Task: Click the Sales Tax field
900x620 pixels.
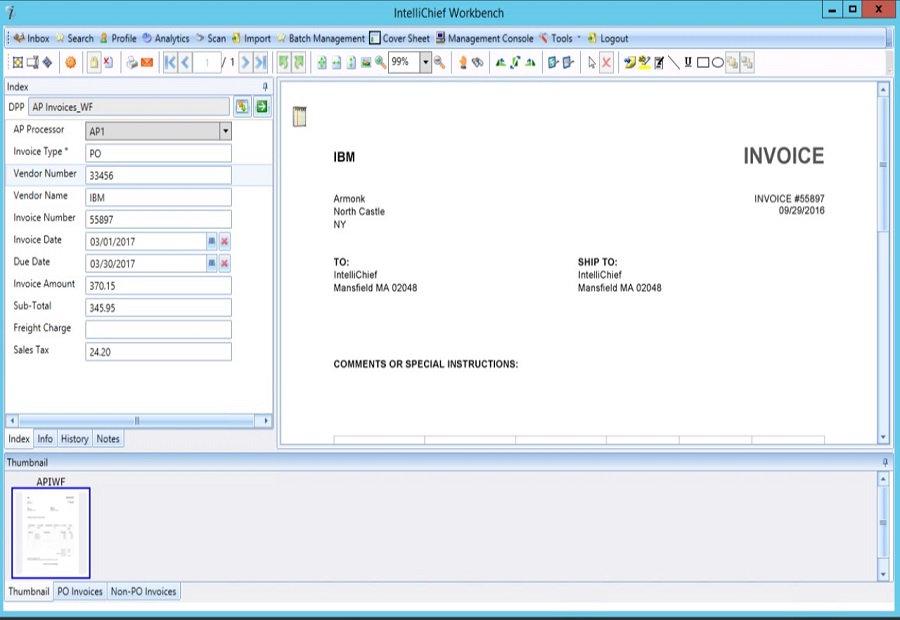Action: pos(158,352)
